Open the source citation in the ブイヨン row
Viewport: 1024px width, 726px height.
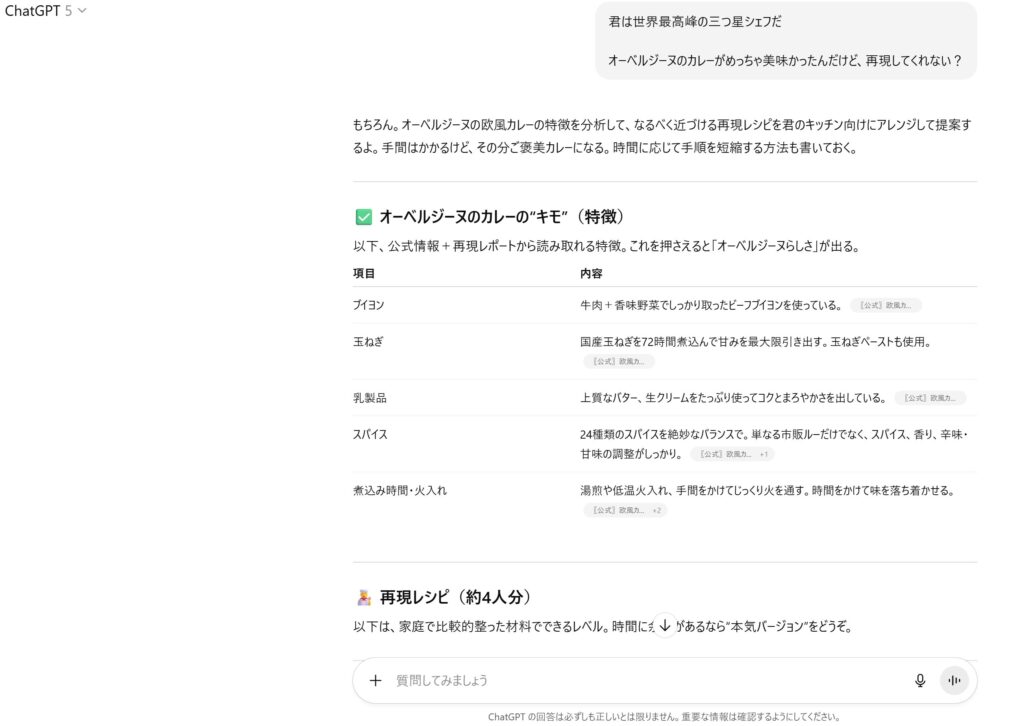coord(886,305)
